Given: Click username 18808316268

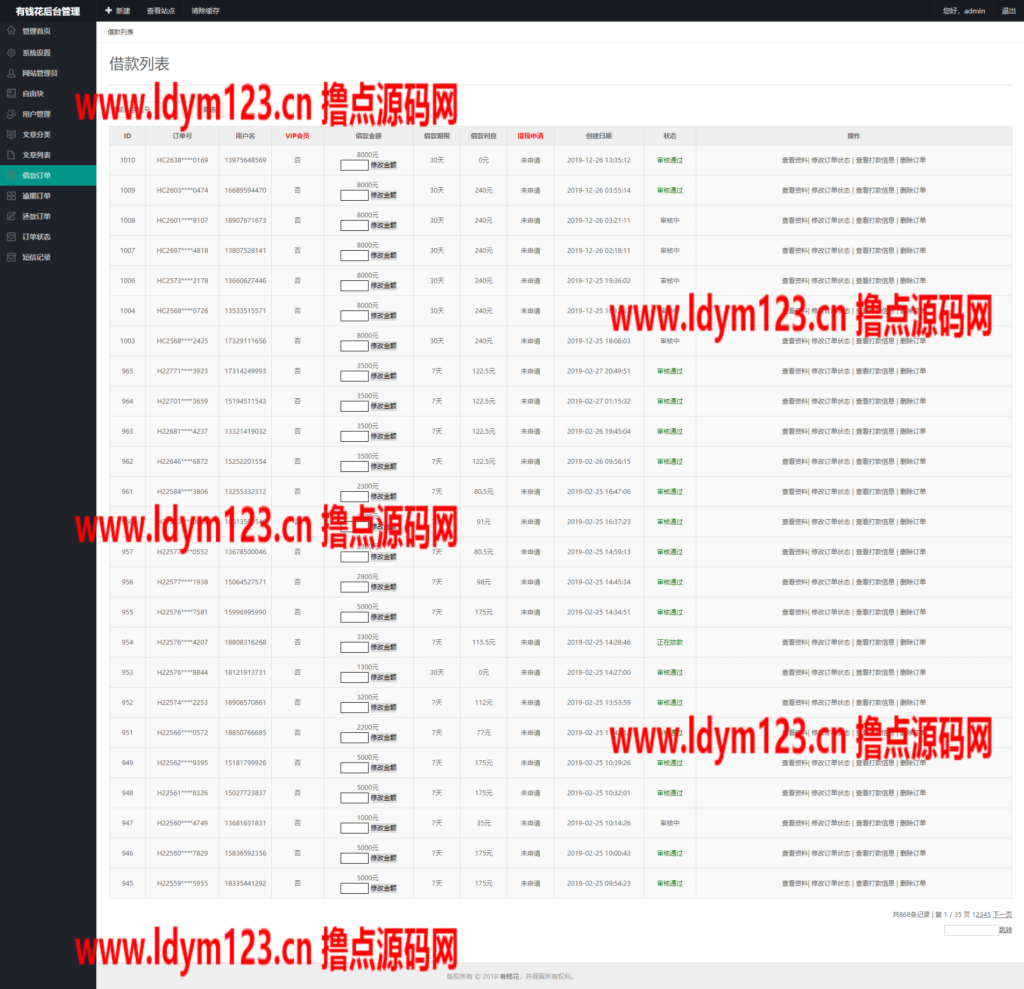Looking at the screenshot, I should [x=245, y=642].
